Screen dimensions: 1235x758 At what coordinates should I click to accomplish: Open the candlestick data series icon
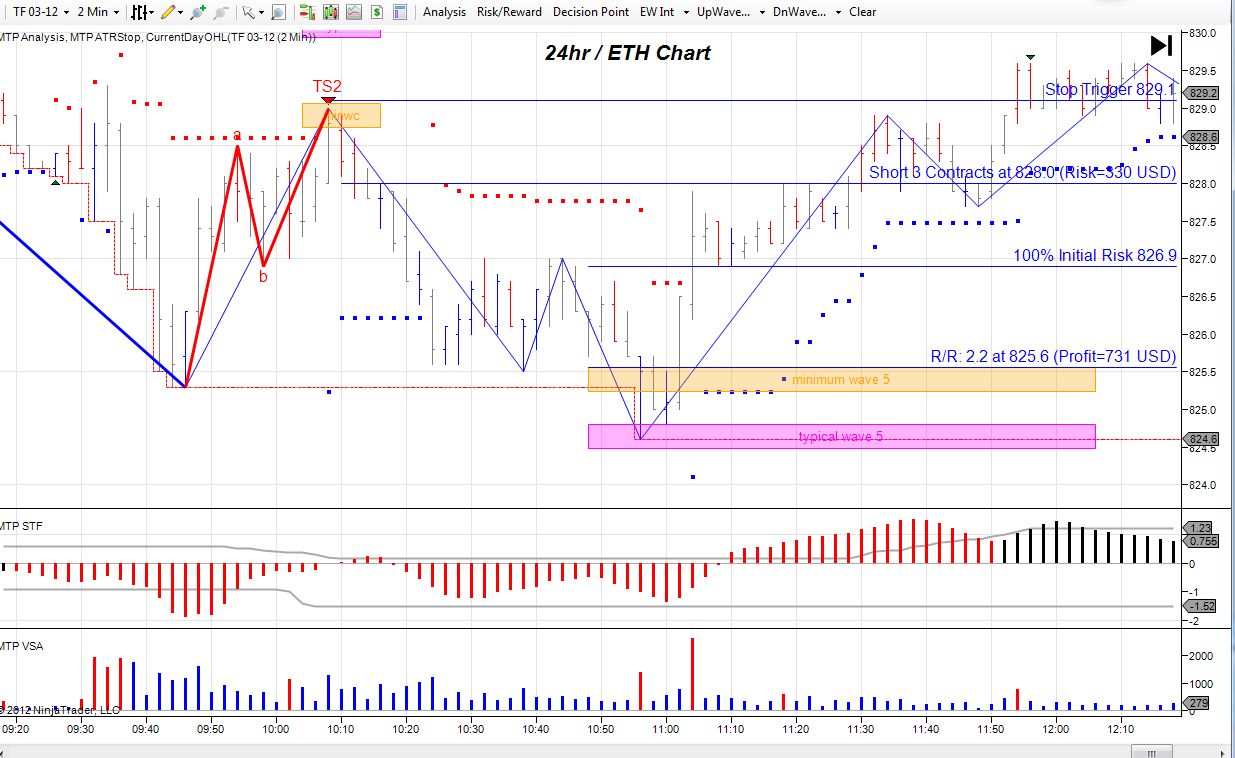tap(330, 12)
